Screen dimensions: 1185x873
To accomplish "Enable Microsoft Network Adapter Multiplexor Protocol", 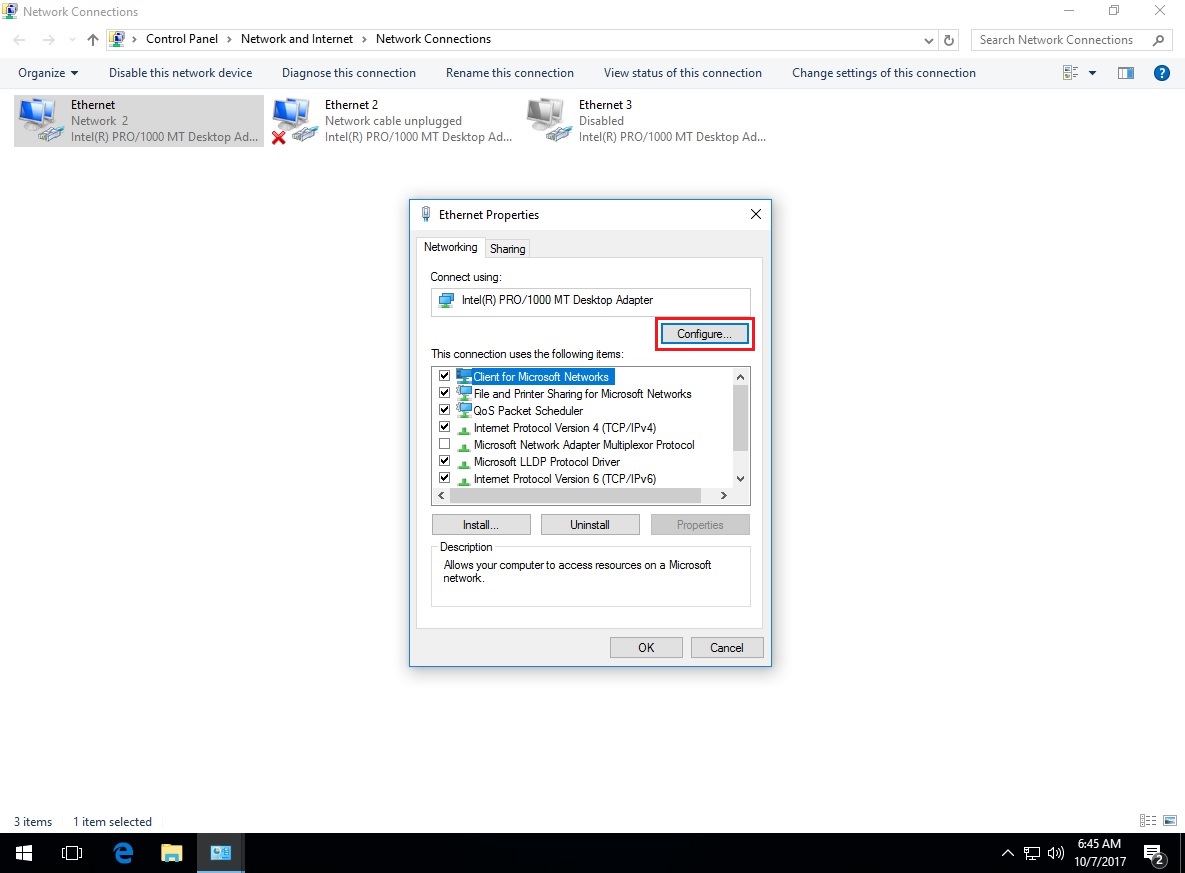I will 444,444.
